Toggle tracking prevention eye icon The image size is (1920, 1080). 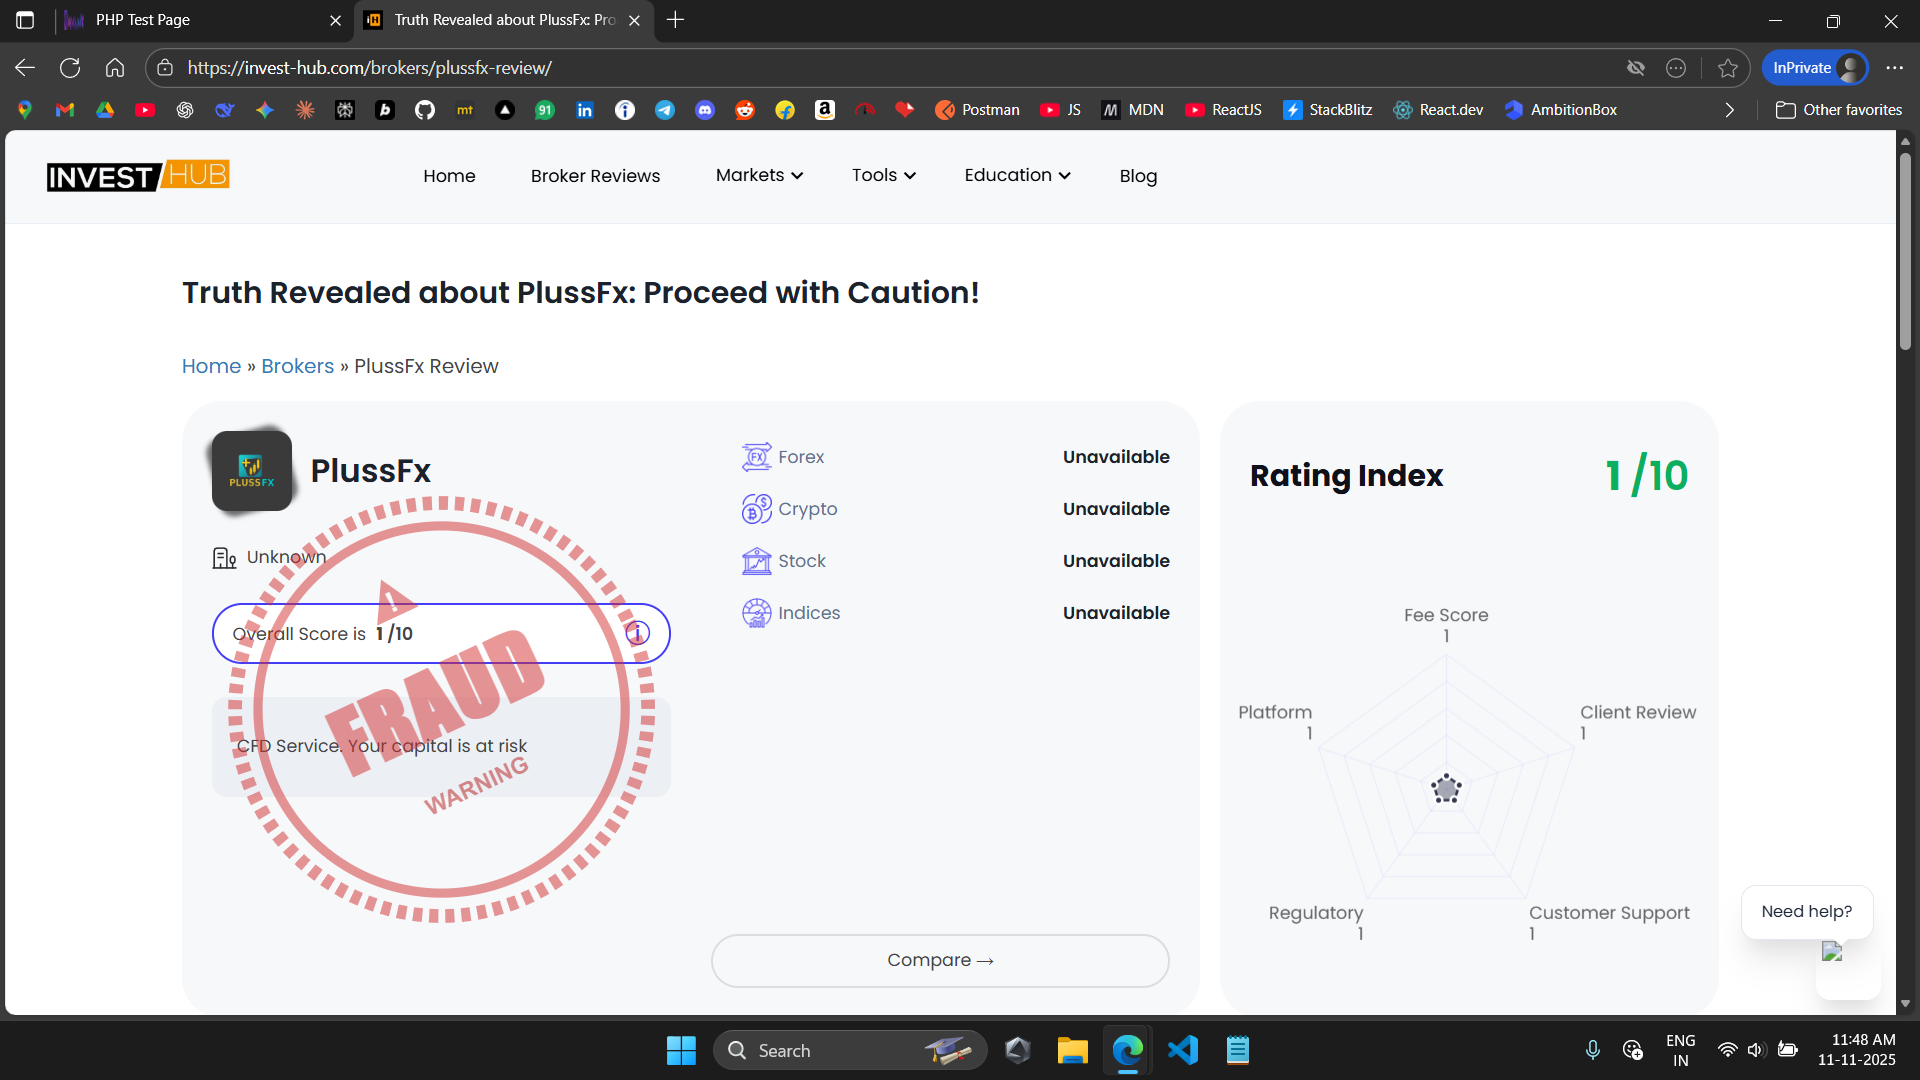[1636, 68]
